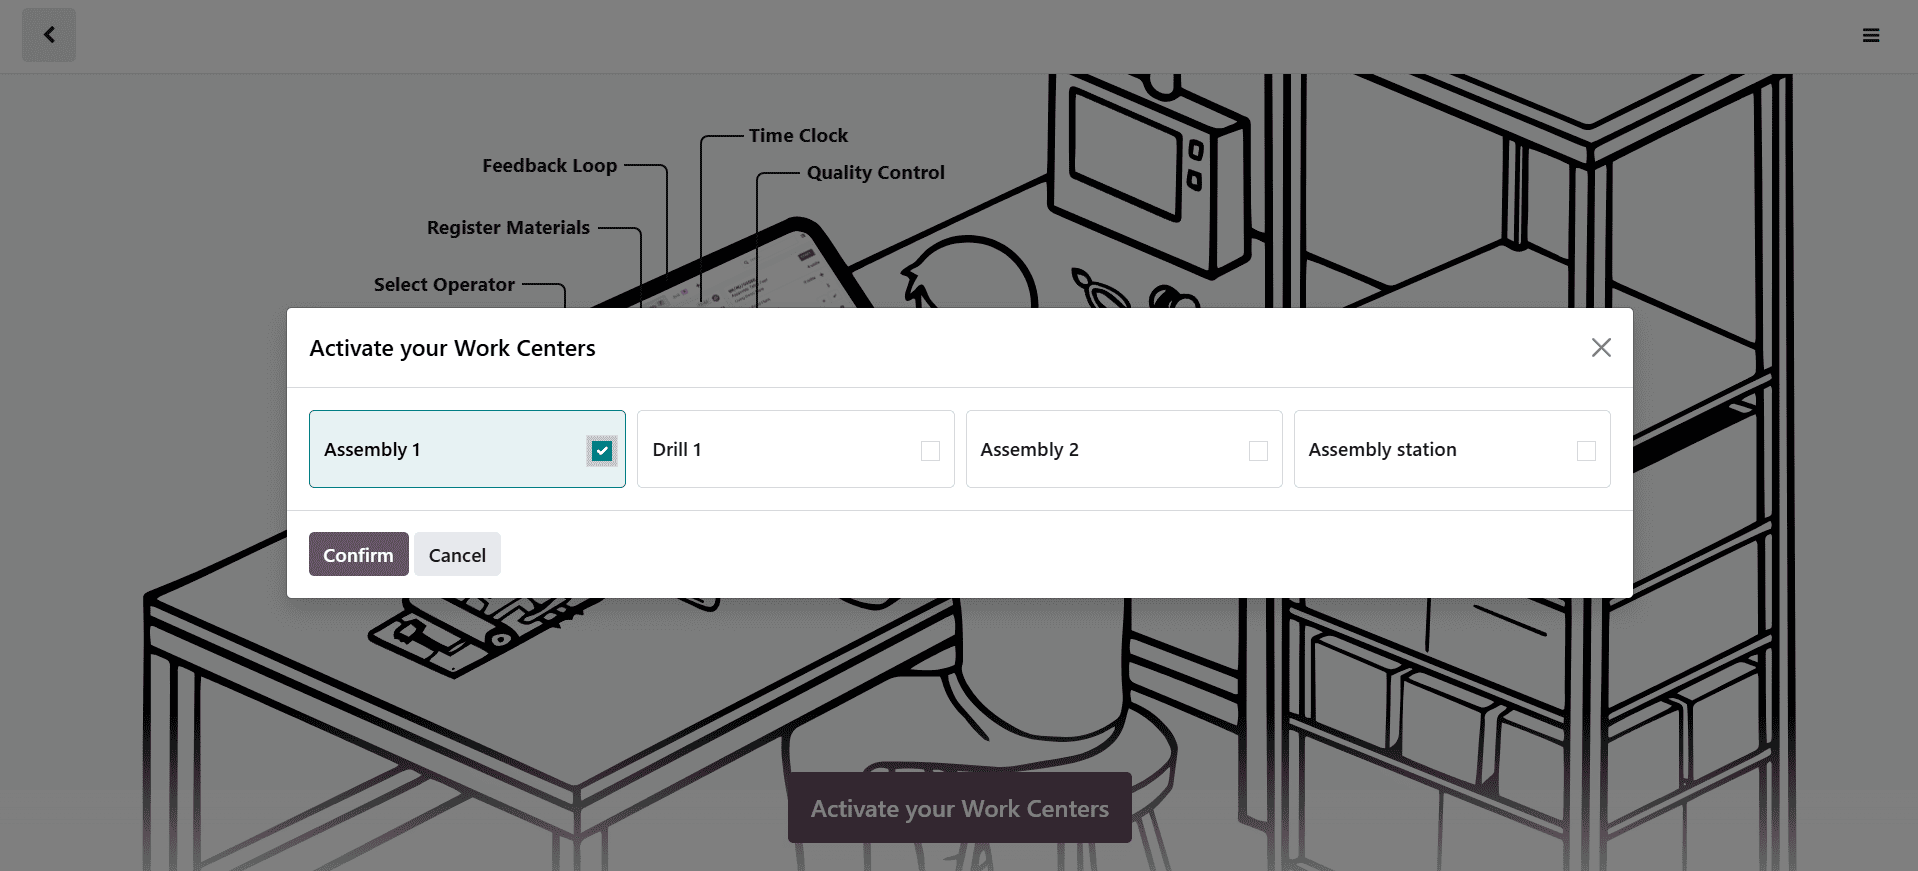This screenshot has height=871, width=1918.
Task: Click the Register Materials label
Action: [508, 227]
